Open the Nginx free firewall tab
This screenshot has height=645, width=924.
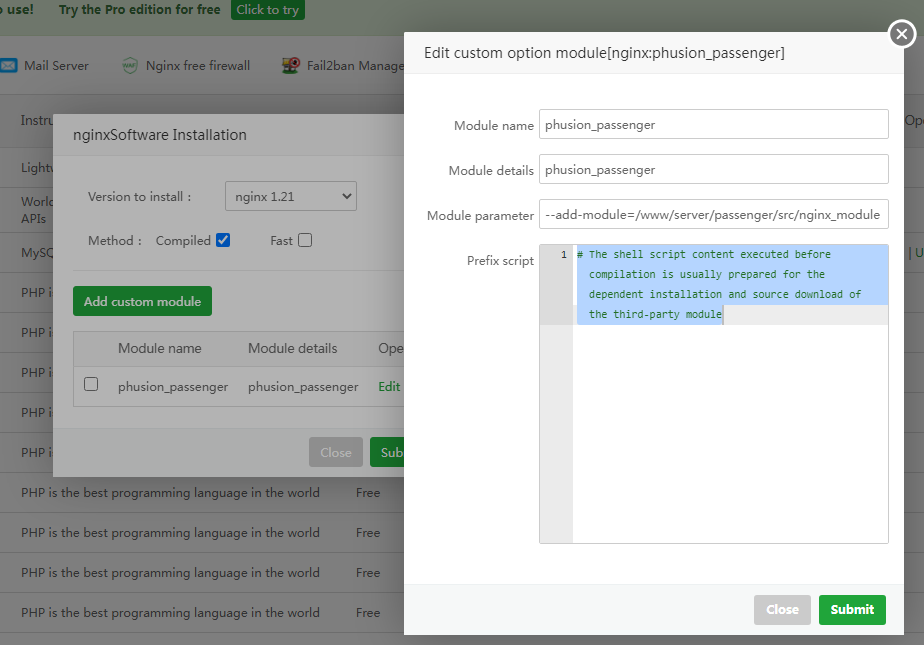tap(198, 66)
